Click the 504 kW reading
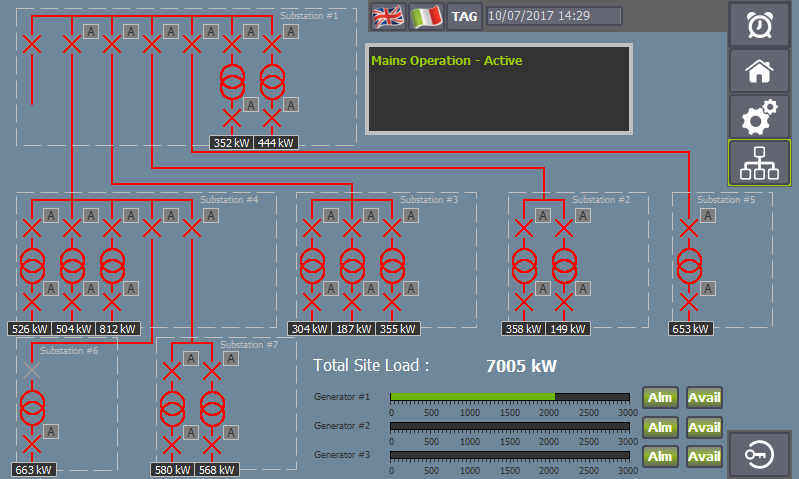This screenshot has height=479, width=799. click(x=73, y=329)
